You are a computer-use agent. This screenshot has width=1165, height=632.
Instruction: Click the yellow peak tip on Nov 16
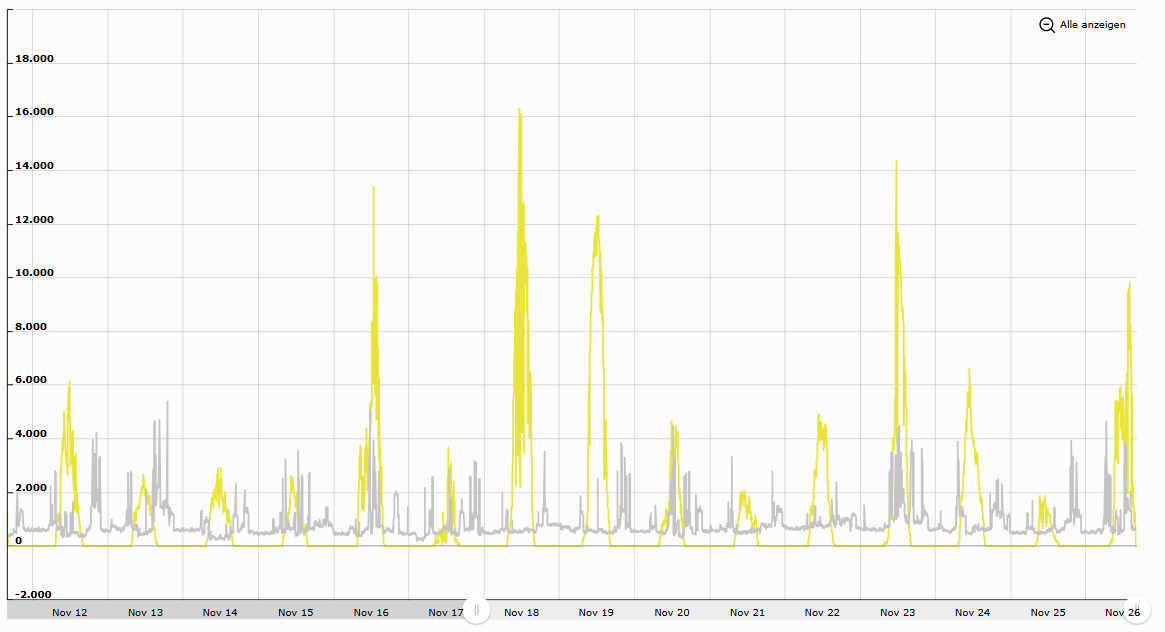point(373,188)
